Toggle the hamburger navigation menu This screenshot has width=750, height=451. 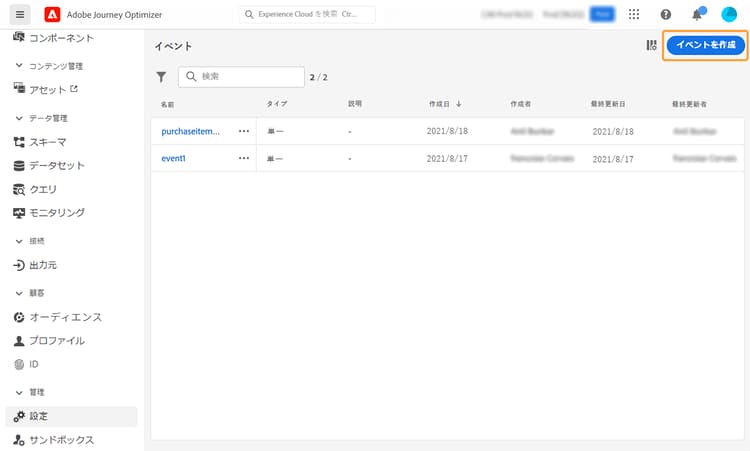(x=20, y=14)
